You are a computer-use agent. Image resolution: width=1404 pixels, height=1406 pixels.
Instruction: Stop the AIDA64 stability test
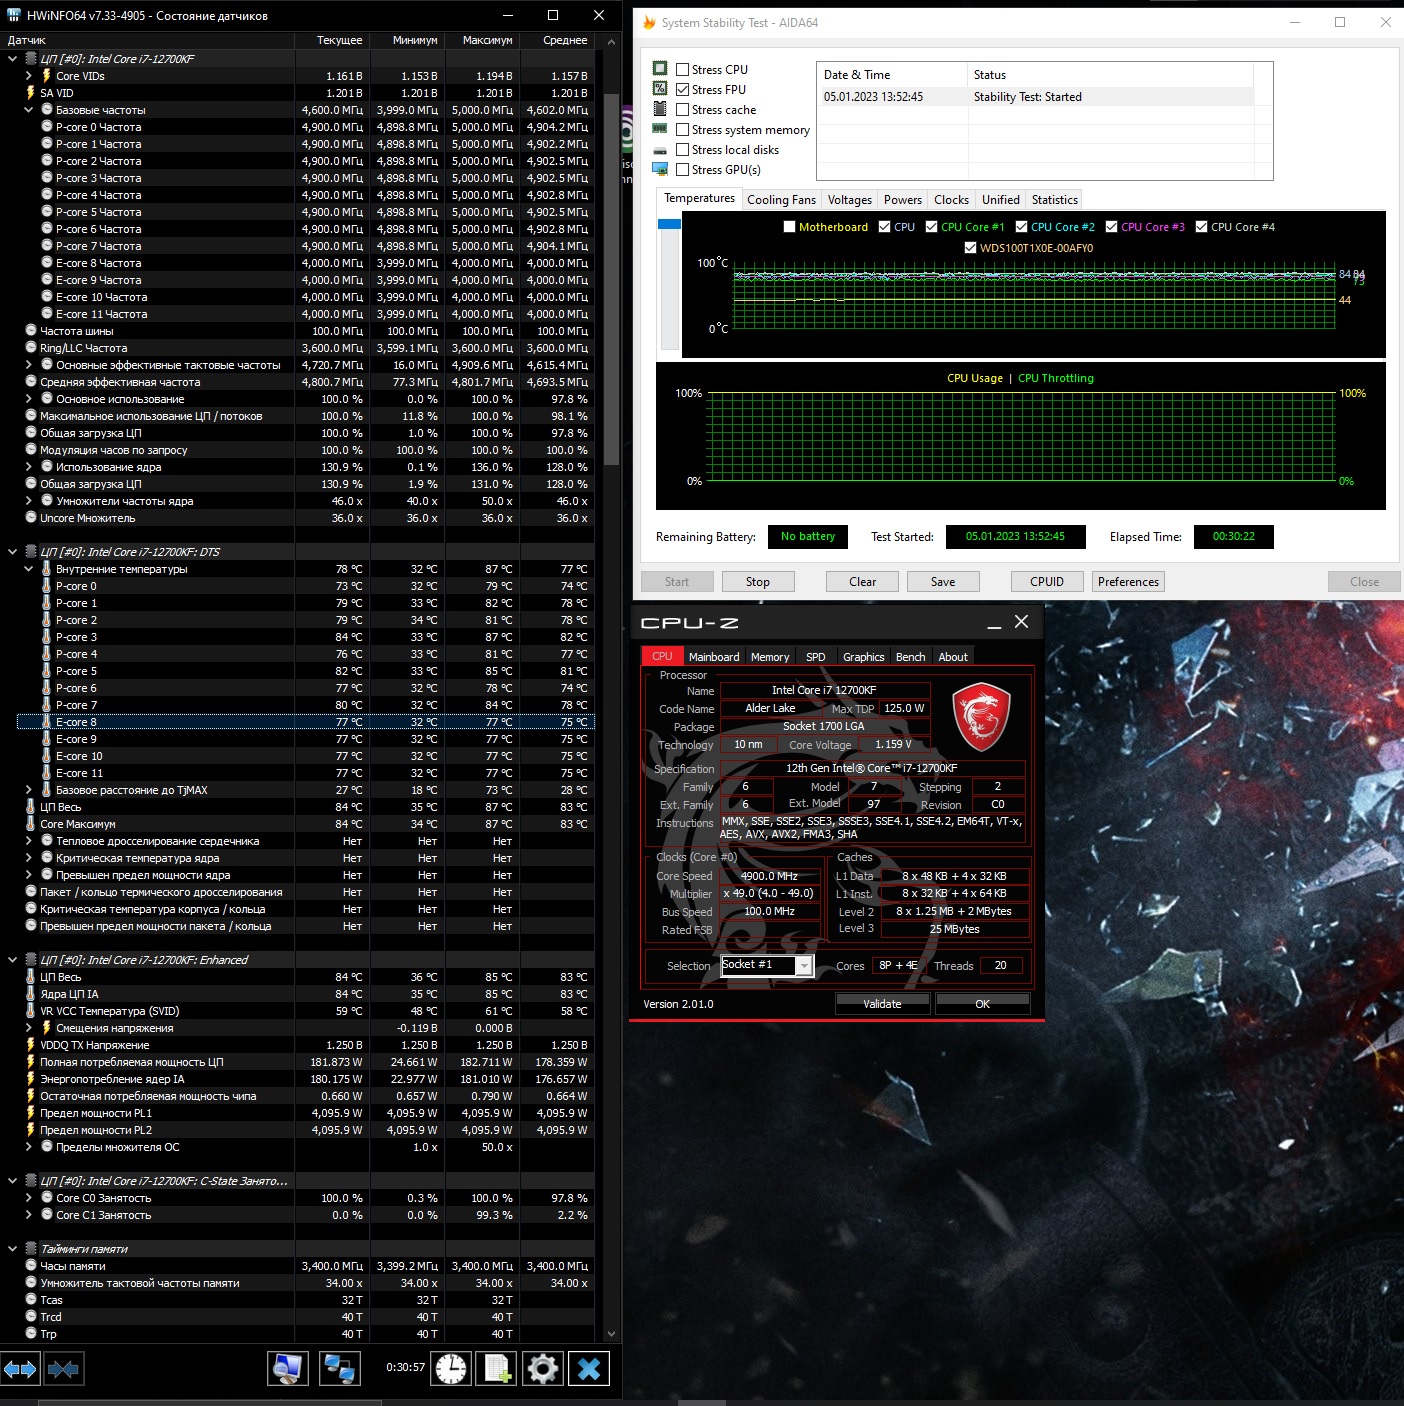pos(758,582)
